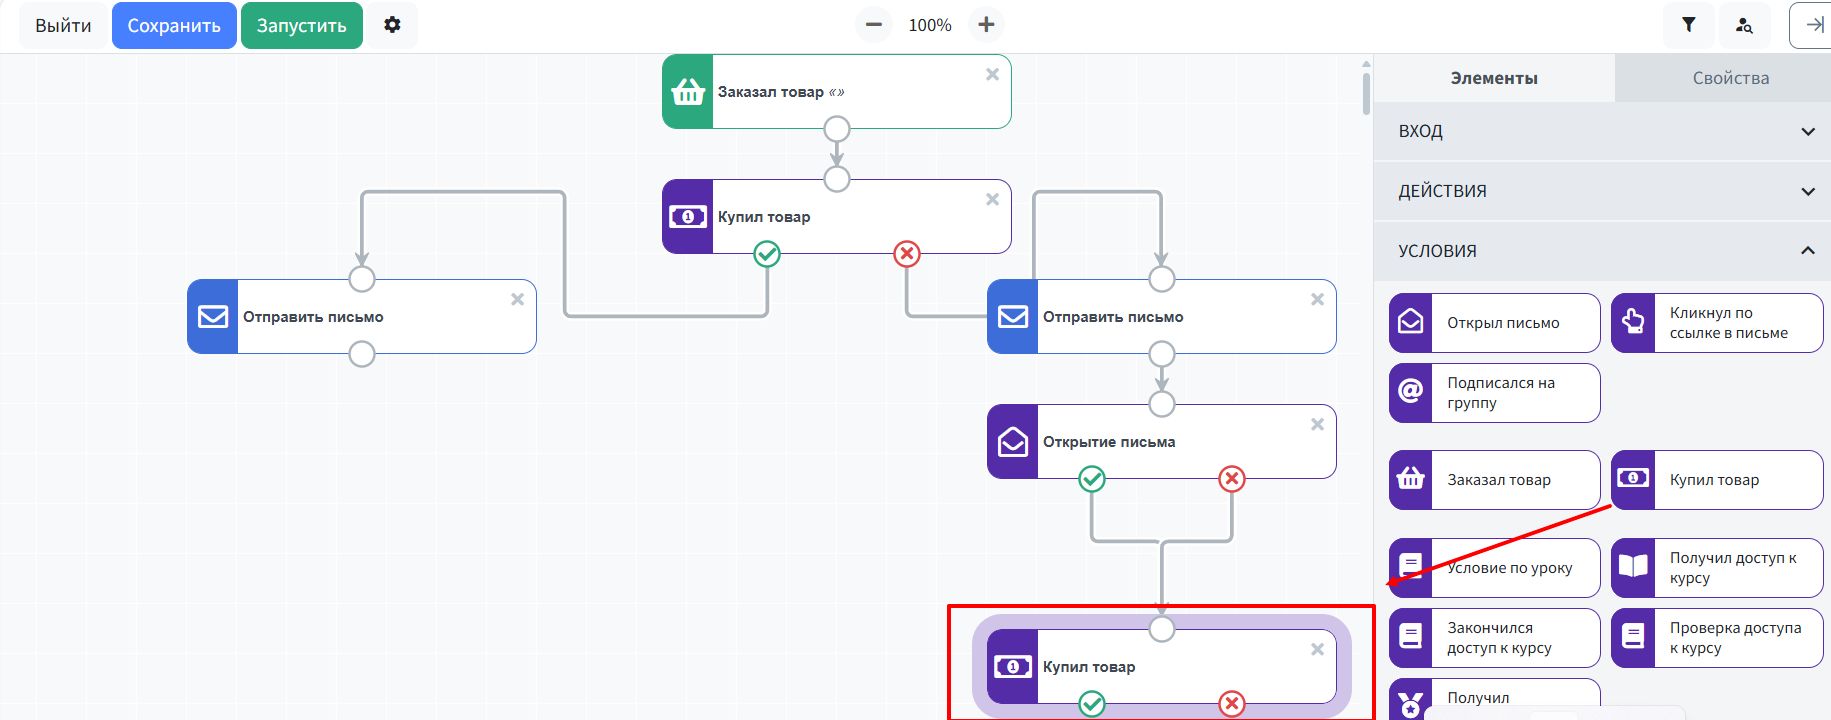
Task: Select Условие по уроку element
Action: click(1494, 568)
